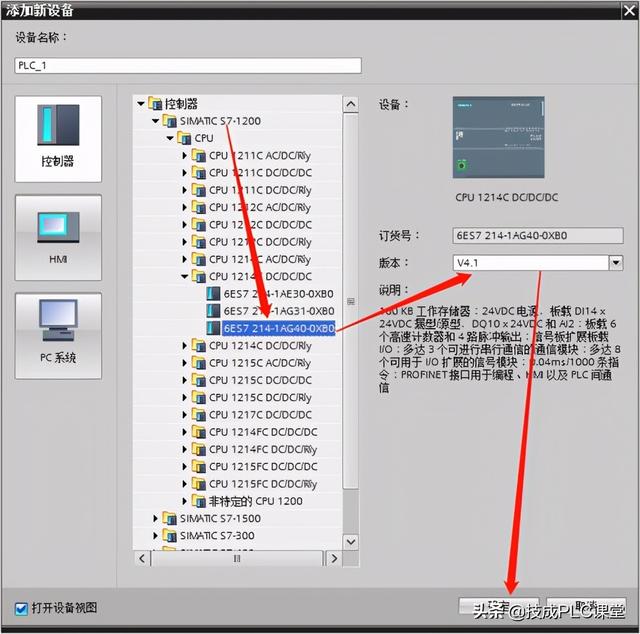
Task: Click folder icon for CPU 1211C DC/DC/DC
Action: pos(199,173)
